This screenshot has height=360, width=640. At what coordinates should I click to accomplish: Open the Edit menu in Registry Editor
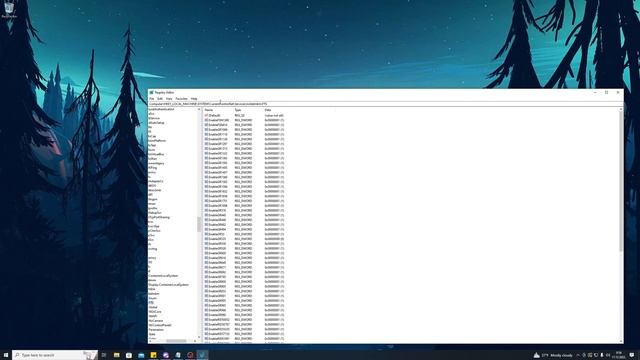pos(160,99)
